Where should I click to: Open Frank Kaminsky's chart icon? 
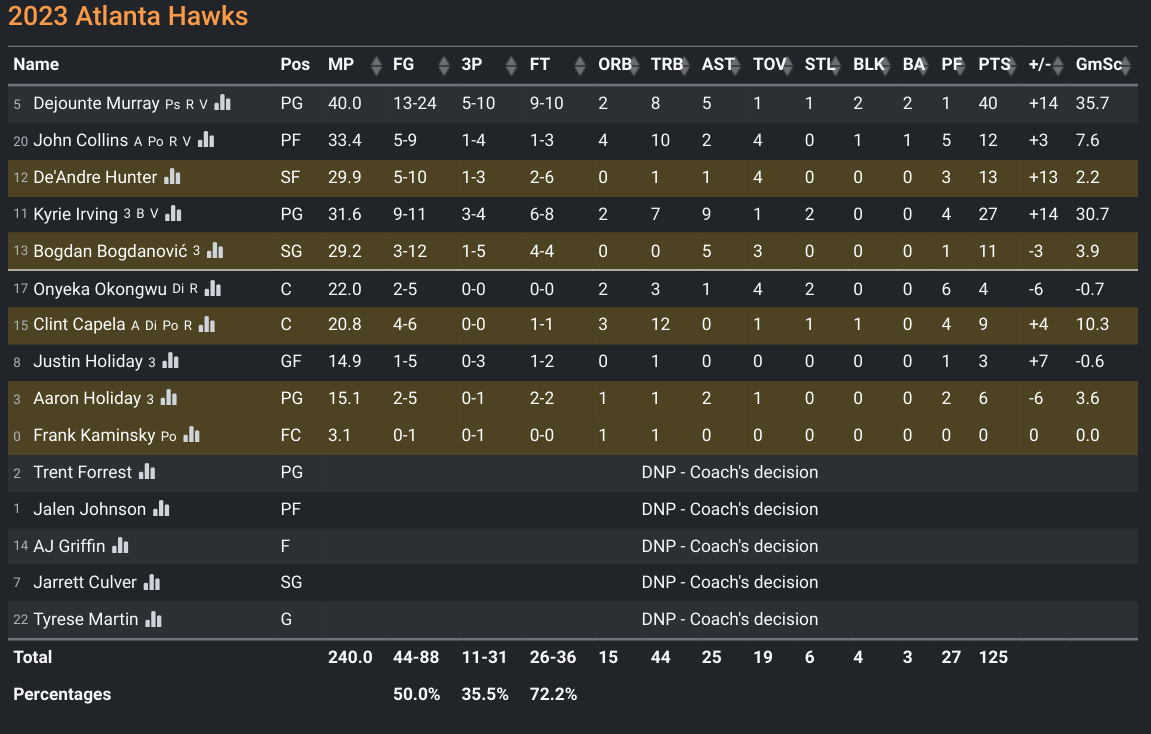pyautogui.click(x=192, y=435)
